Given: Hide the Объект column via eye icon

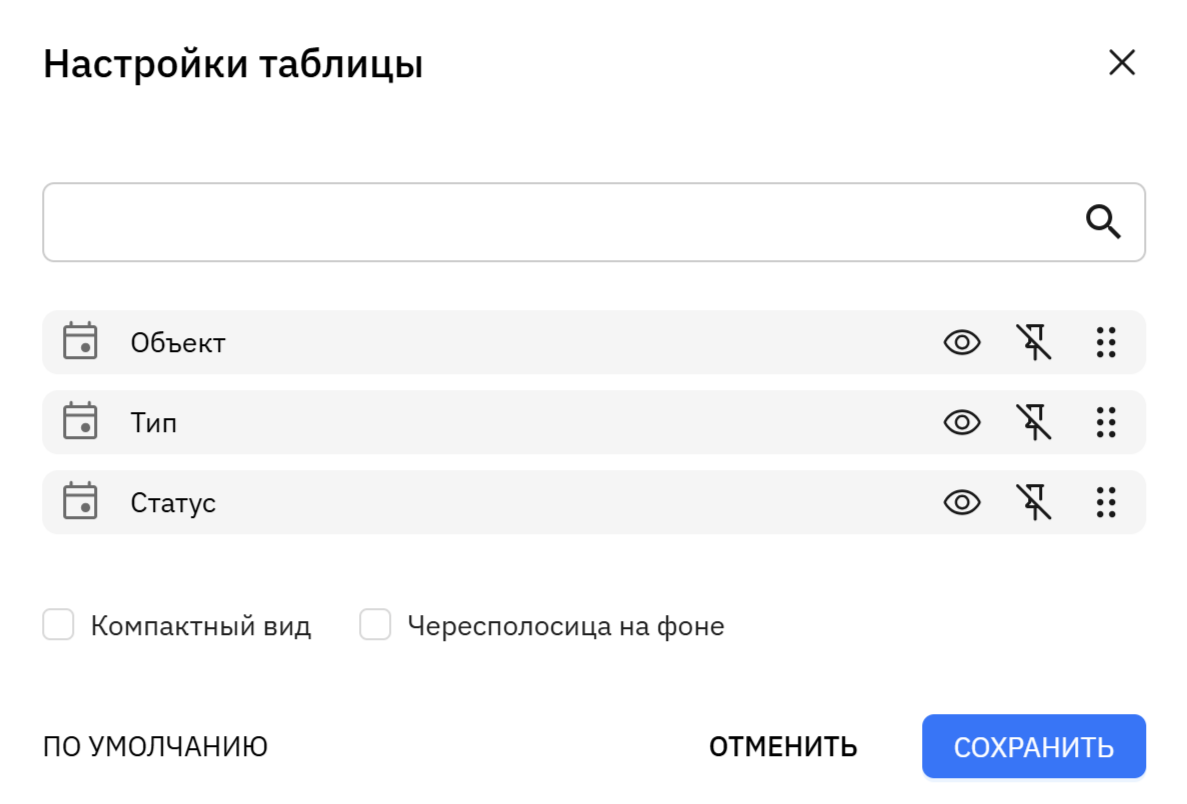Looking at the screenshot, I should pos(962,342).
